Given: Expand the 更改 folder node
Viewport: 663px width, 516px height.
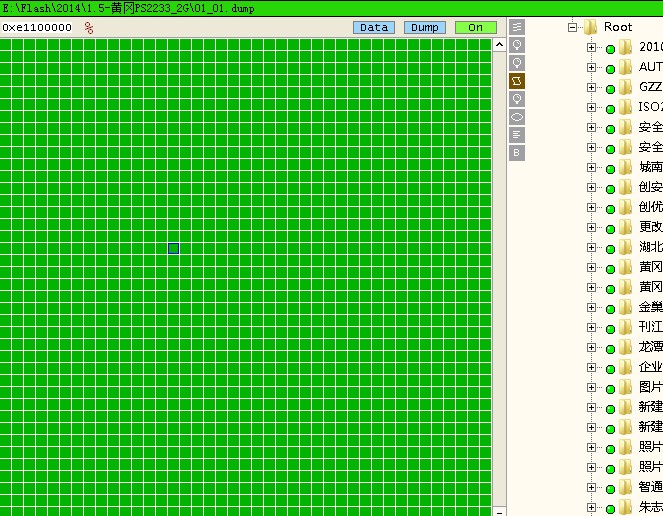Looking at the screenshot, I should coord(592,228).
